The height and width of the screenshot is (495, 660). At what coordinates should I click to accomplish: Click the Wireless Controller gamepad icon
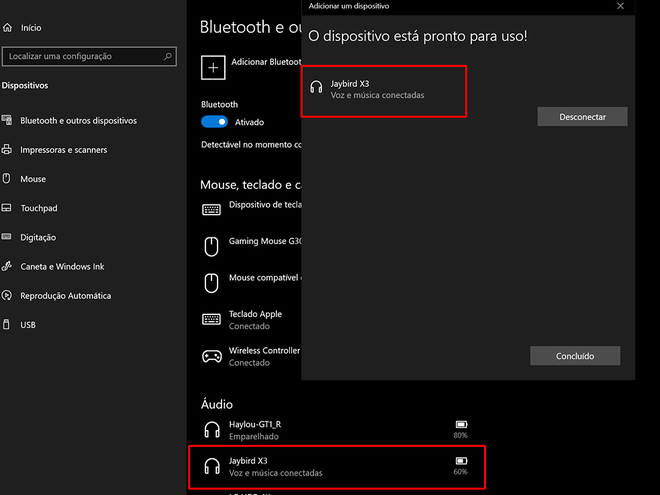point(212,357)
